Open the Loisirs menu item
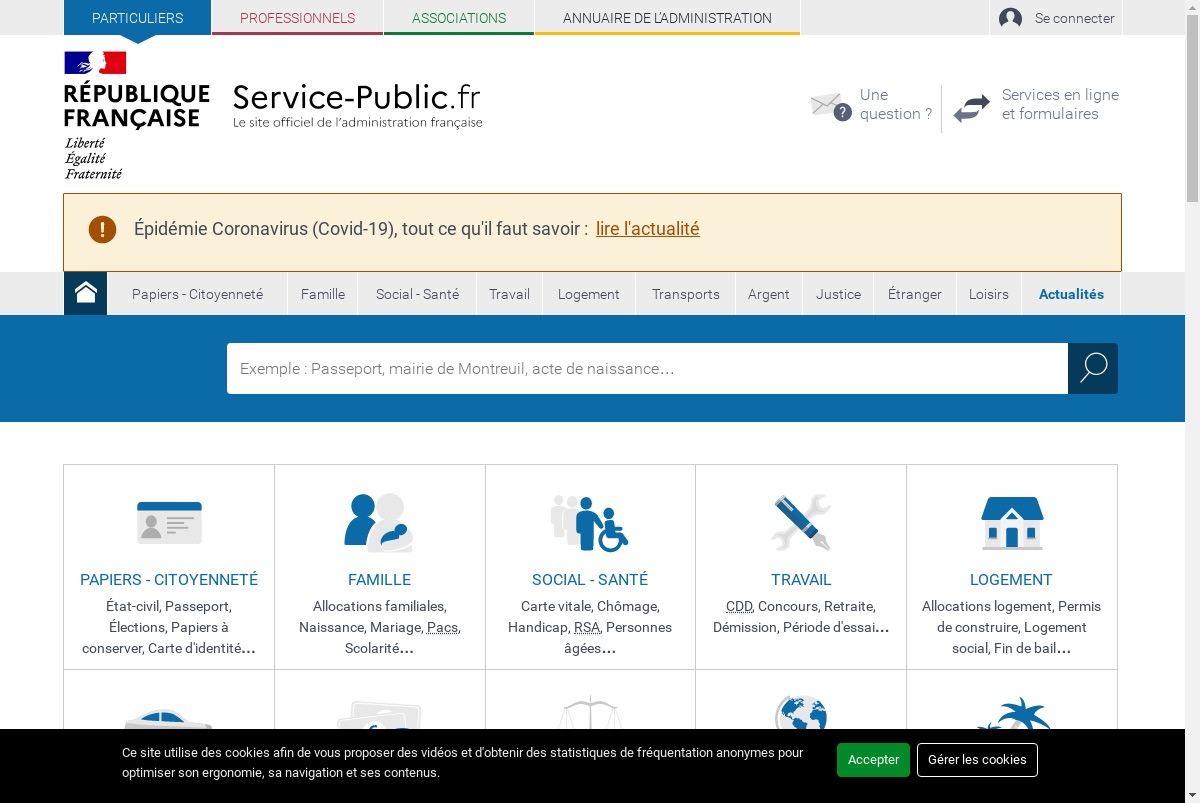Screen dimensions: 1200x803 coord(989,294)
